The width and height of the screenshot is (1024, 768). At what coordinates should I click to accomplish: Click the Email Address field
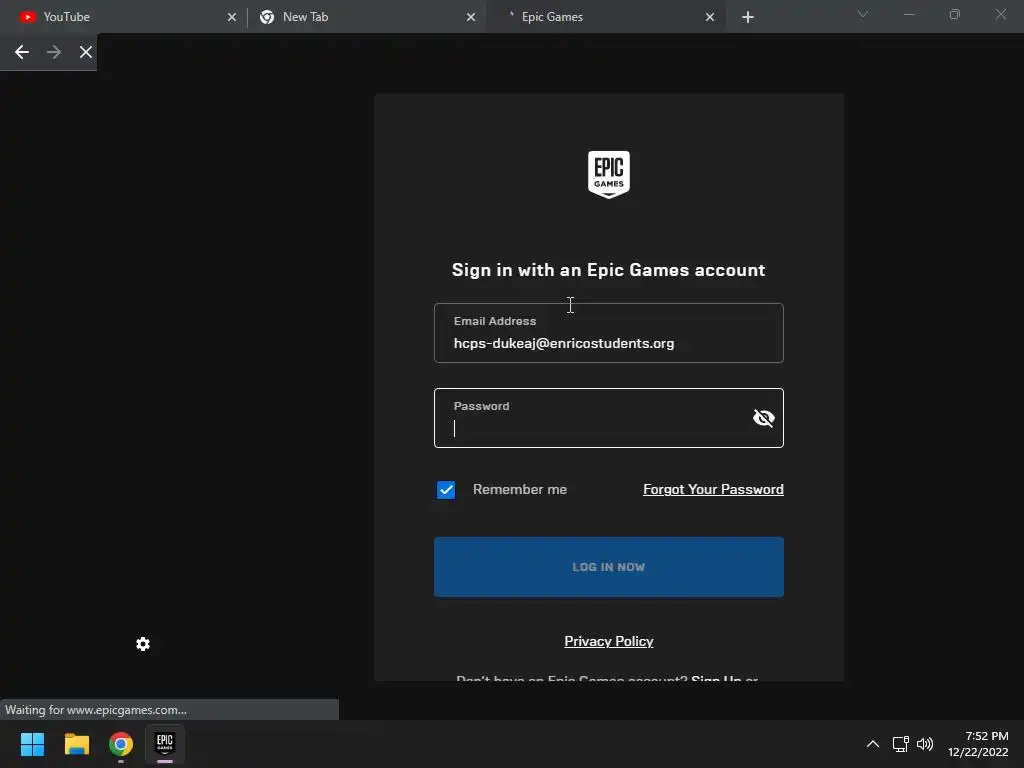coord(609,333)
